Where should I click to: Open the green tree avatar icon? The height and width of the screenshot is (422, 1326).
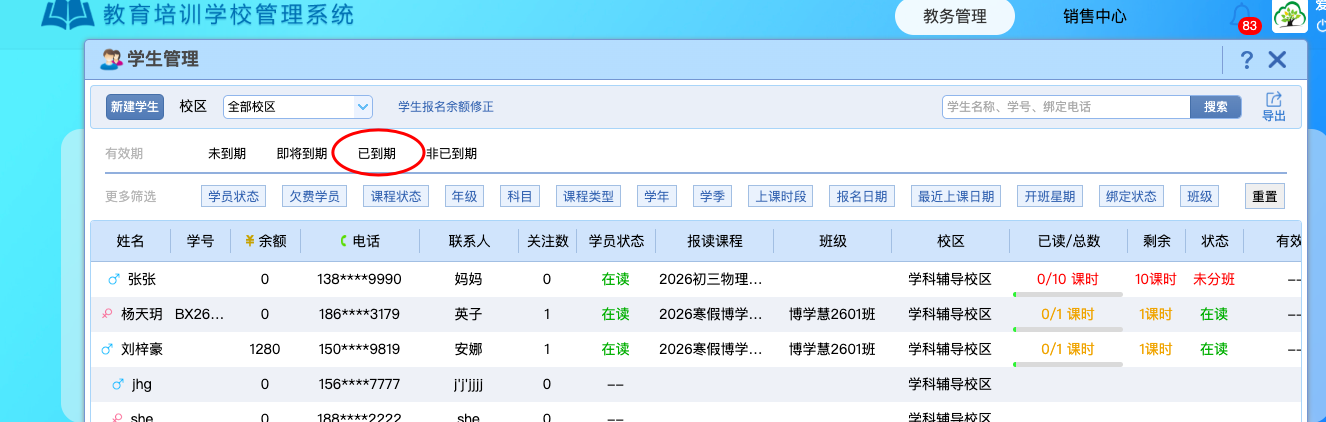tap(1289, 17)
